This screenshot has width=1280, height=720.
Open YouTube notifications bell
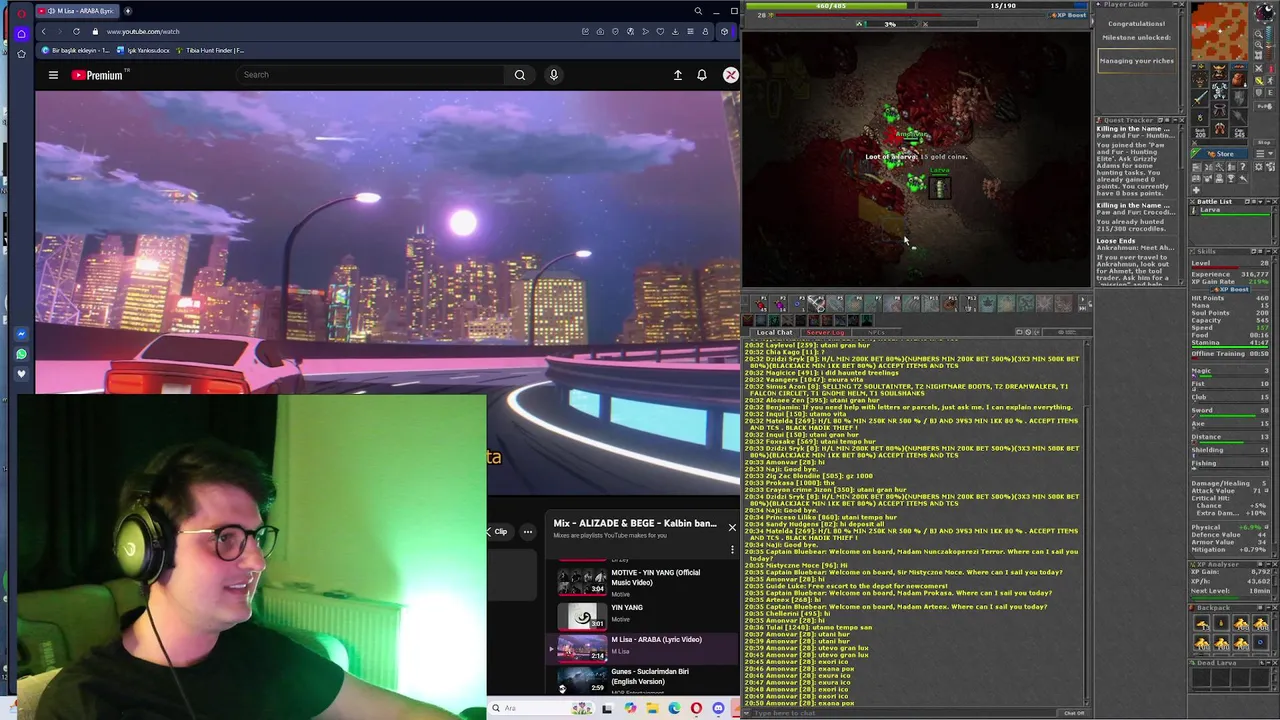(702, 75)
